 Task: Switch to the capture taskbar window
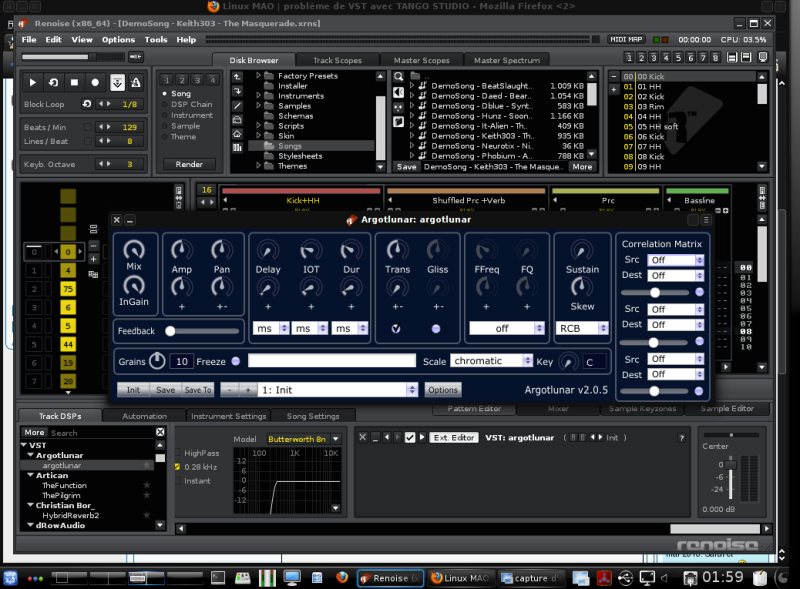[x=531, y=578]
